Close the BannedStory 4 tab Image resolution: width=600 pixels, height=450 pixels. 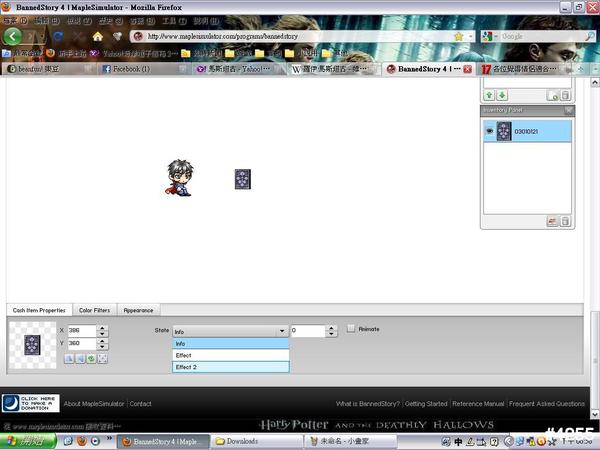467,69
